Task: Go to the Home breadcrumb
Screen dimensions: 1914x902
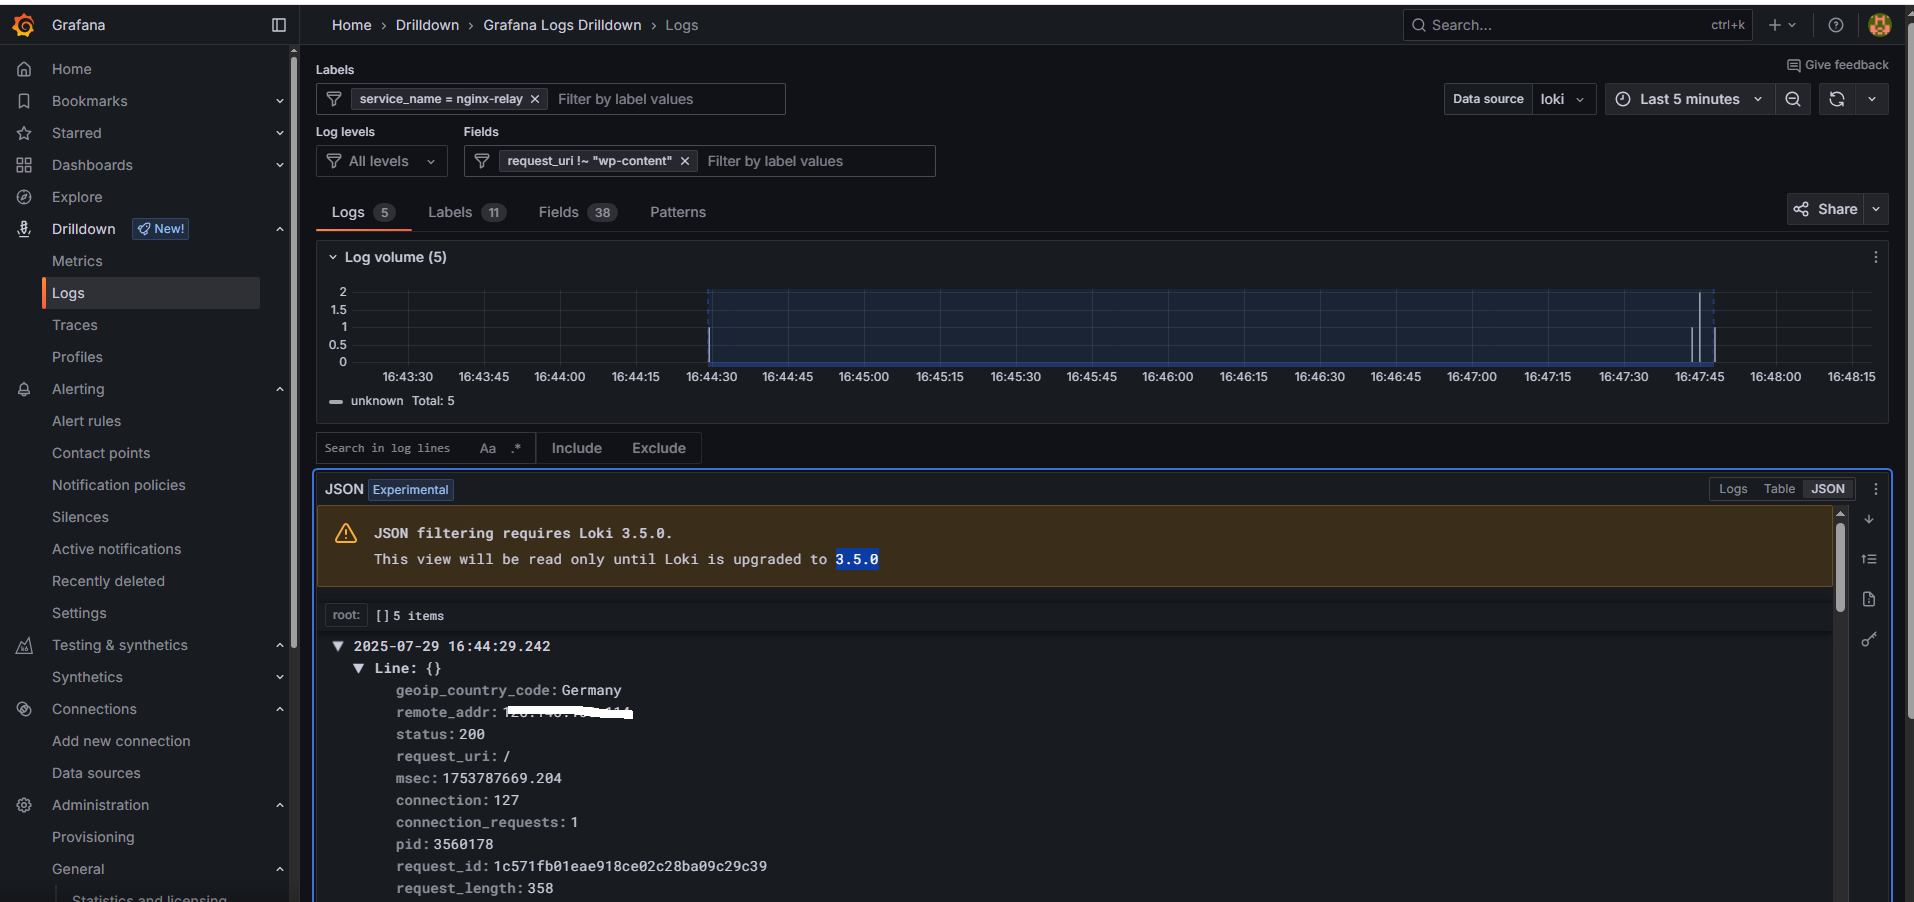Action: pos(351,25)
